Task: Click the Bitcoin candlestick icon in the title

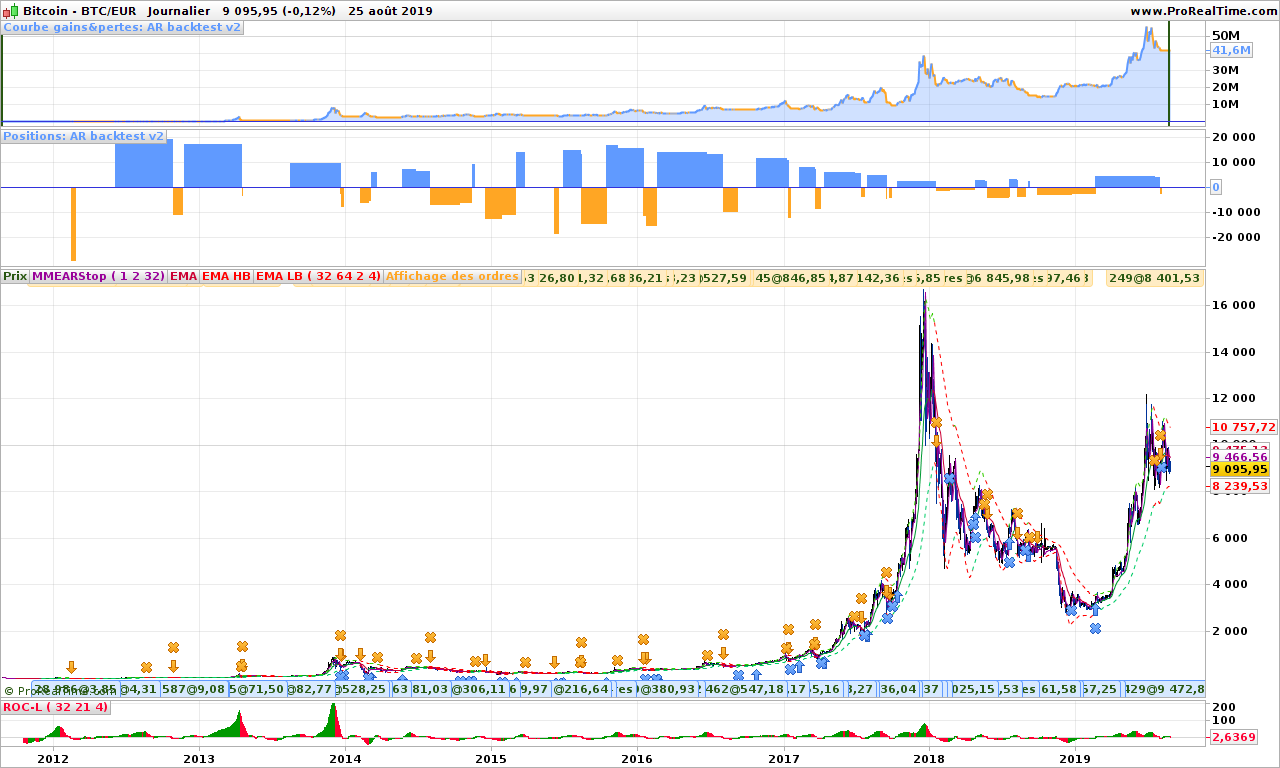Action: tap(11, 10)
